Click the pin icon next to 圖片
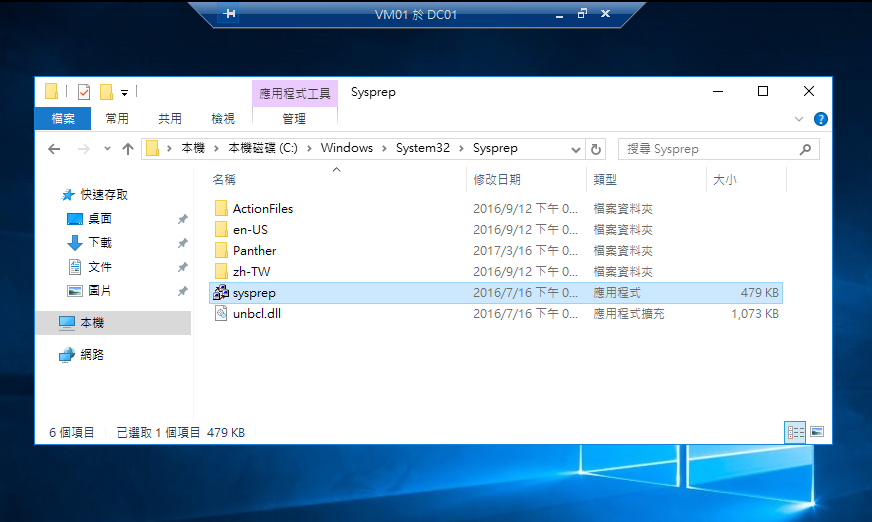872x522 pixels. [x=182, y=291]
